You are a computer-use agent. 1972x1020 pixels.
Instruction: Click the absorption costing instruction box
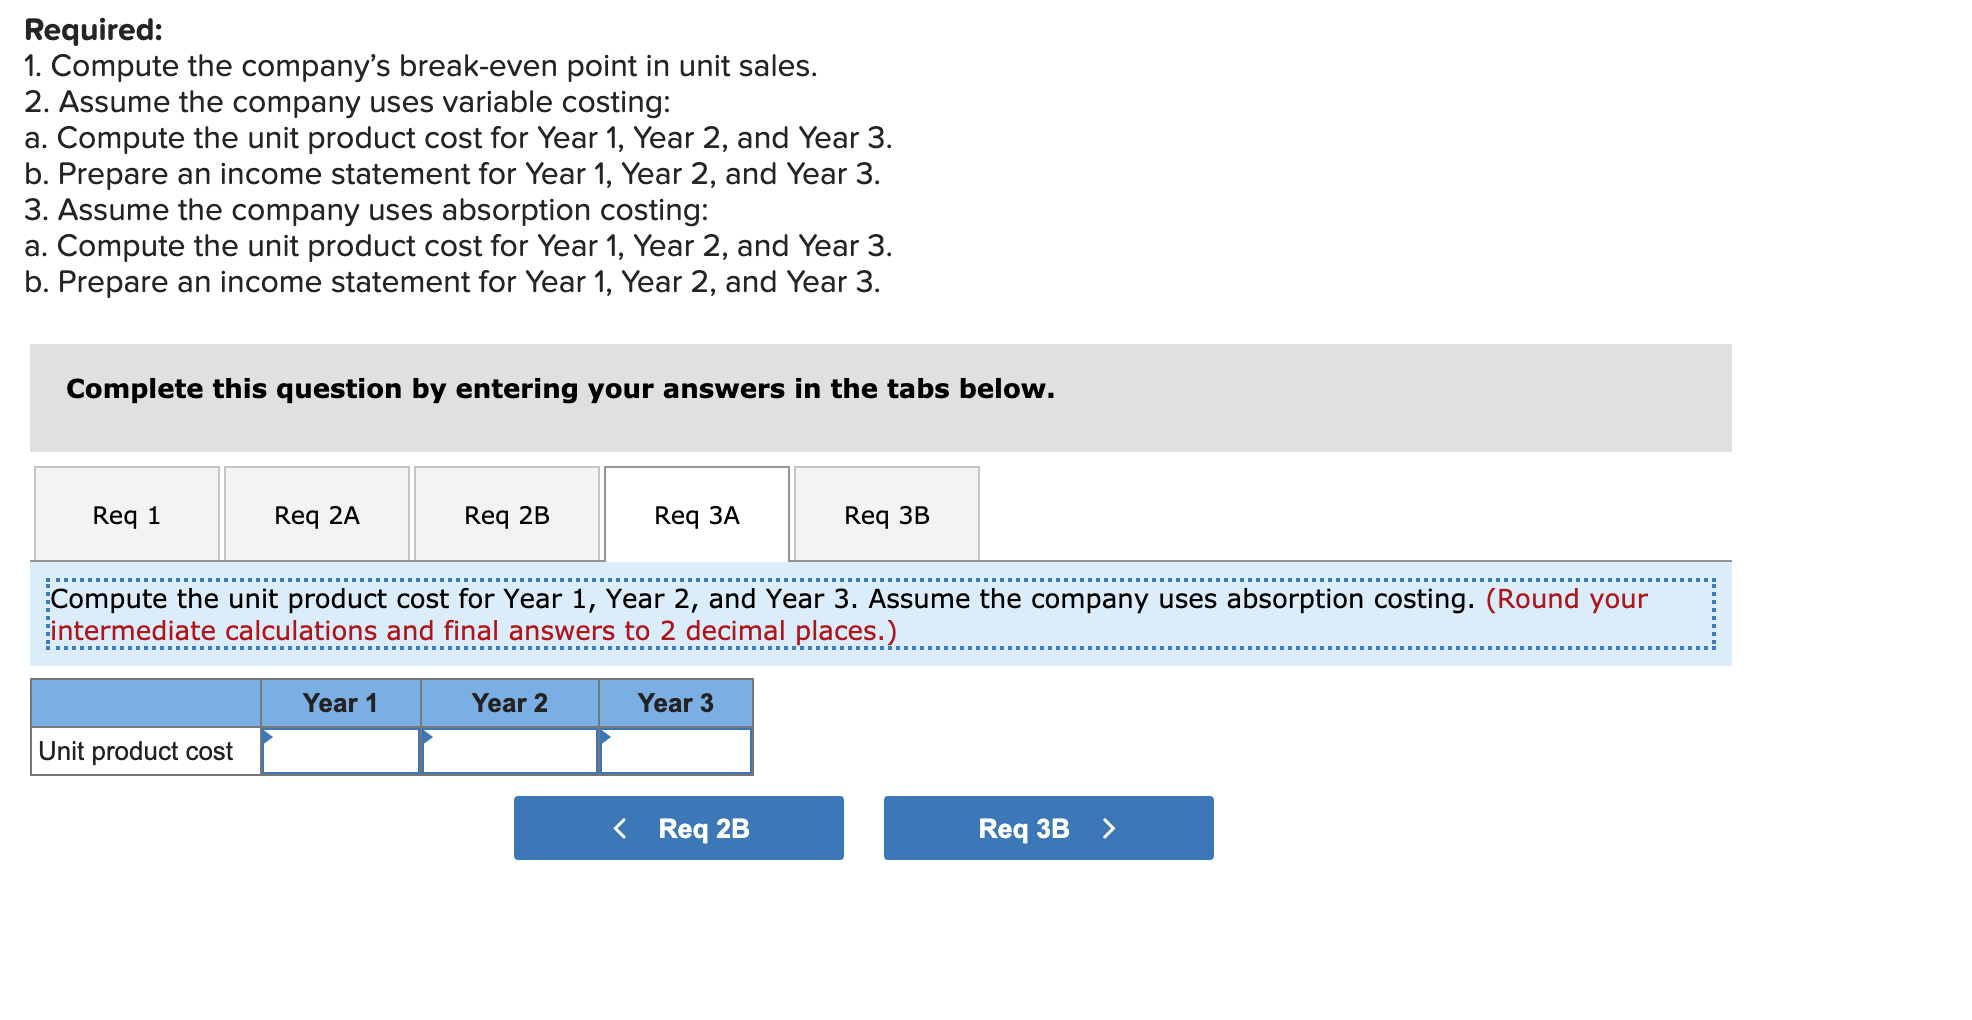click(x=880, y=613)
